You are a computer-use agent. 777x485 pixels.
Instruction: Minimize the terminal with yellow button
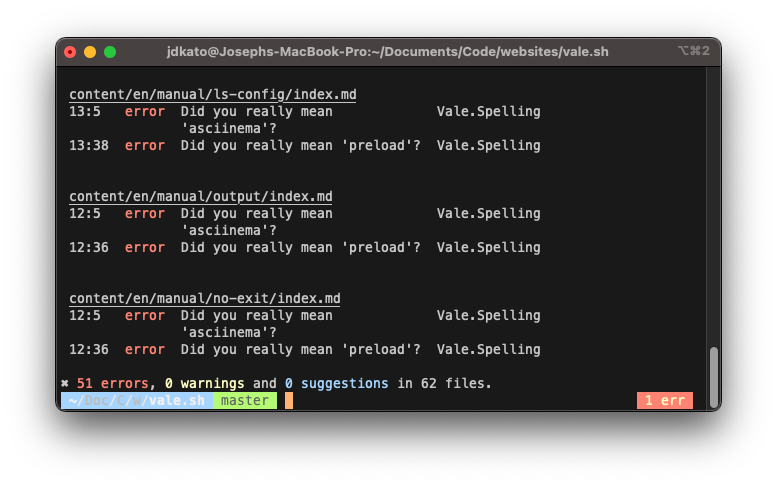click(x=90, y=52)
